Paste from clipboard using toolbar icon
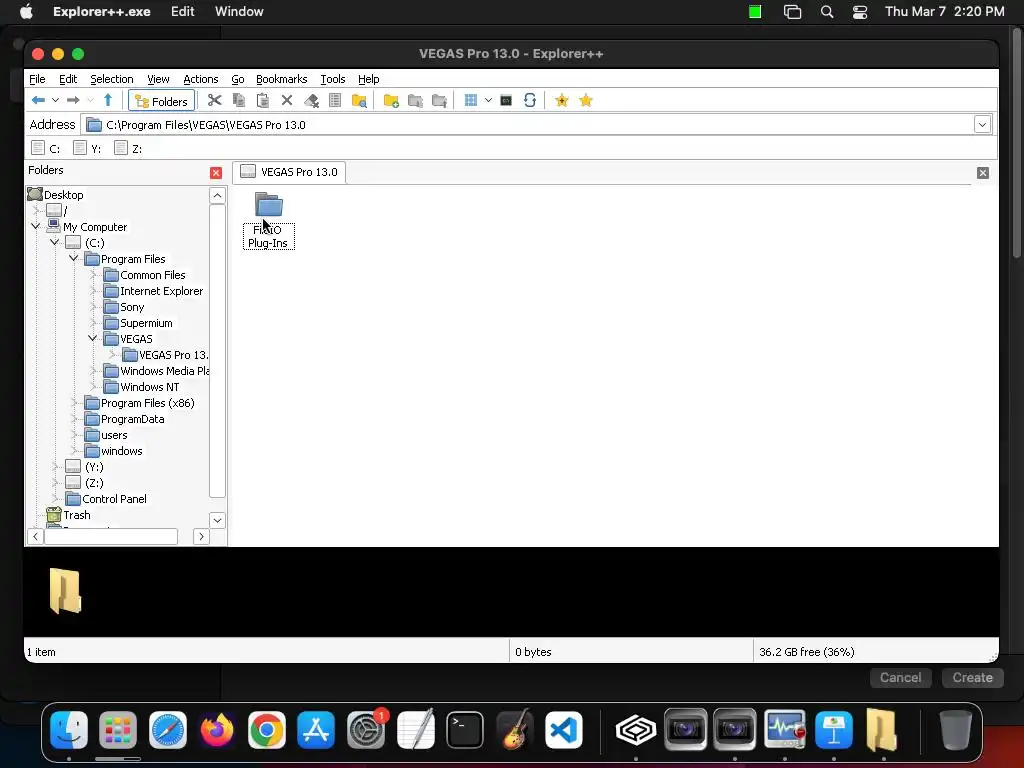Viewport: 1024px width, 768px height. click(x=263, y=101)
